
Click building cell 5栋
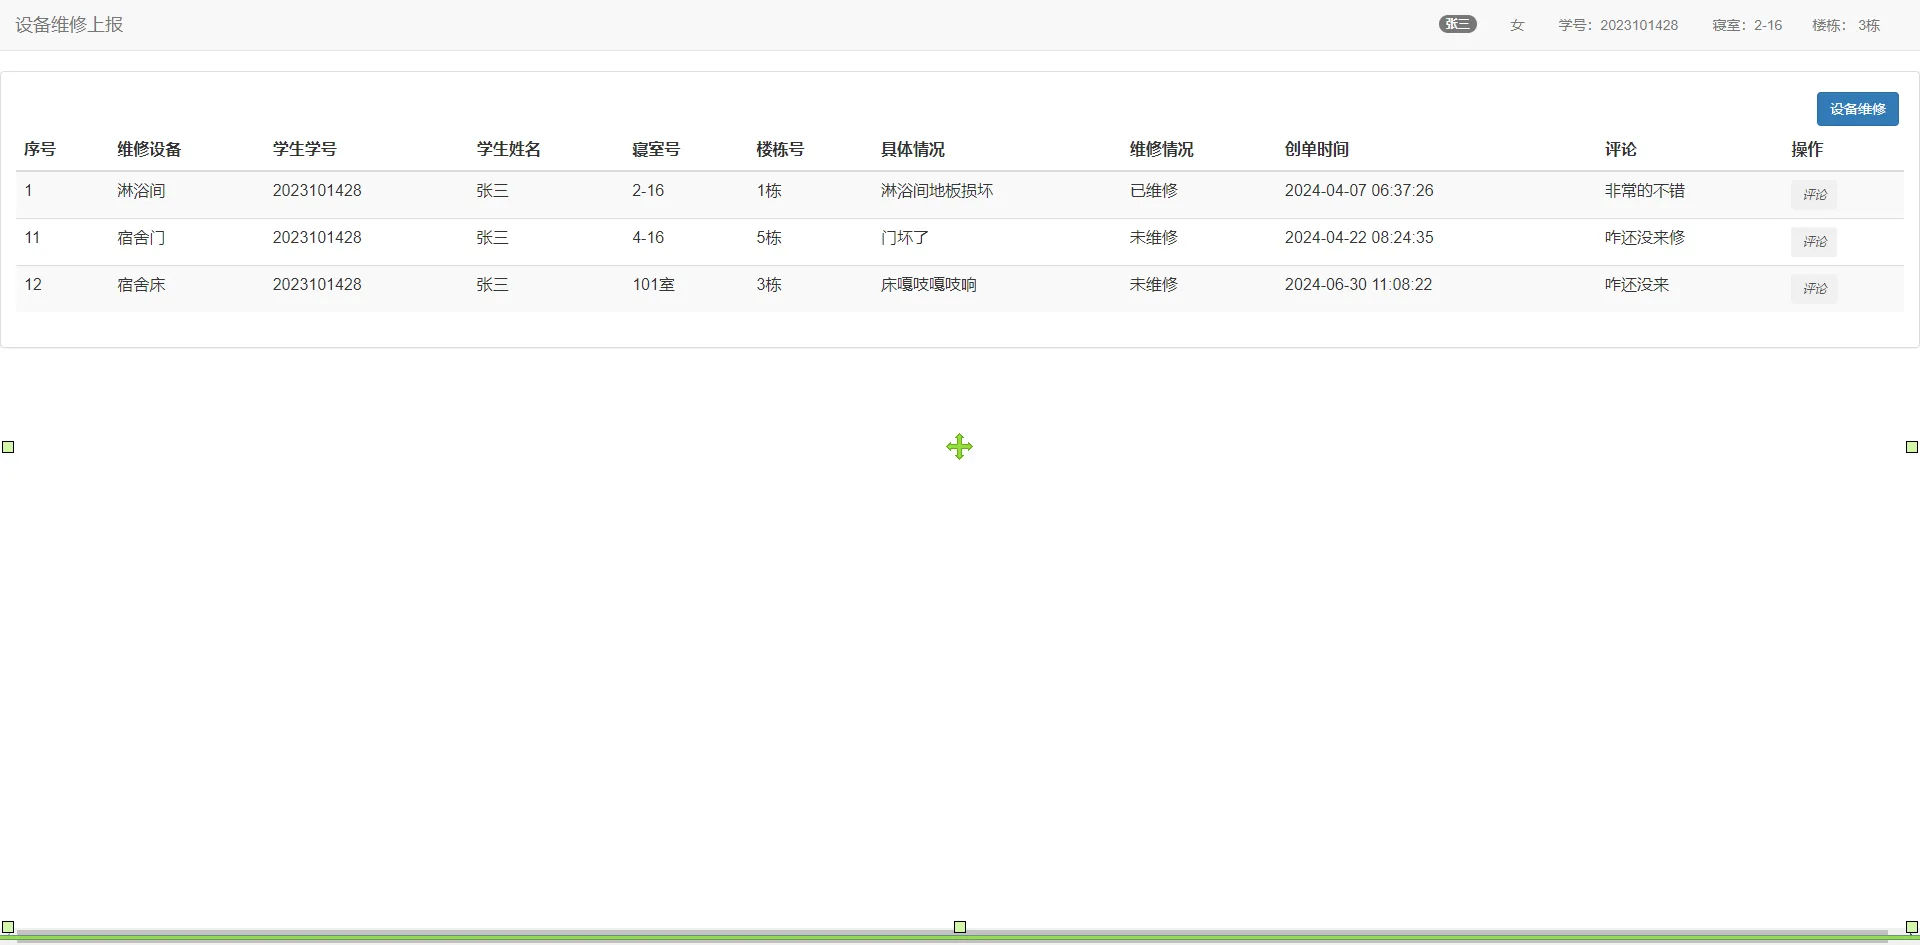click(x=769, y=237)
